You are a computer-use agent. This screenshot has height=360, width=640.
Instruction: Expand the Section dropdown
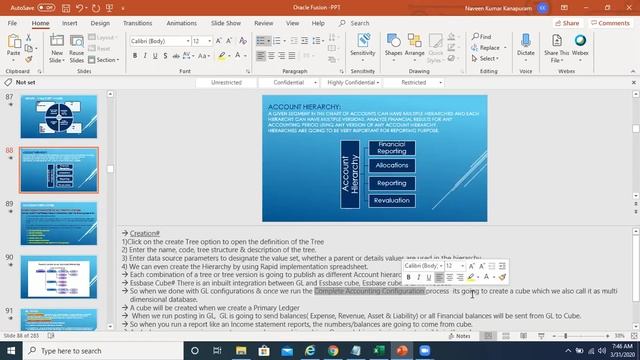tap(104, 60)
